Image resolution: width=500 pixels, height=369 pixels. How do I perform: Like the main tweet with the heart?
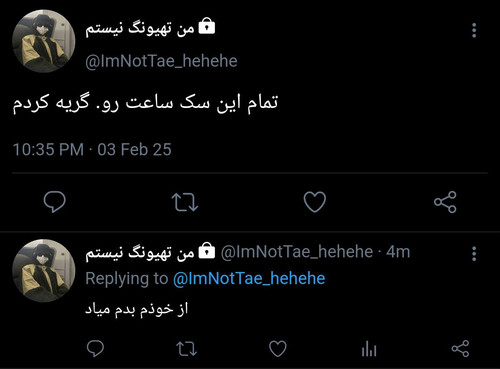[x=315, y=202]
